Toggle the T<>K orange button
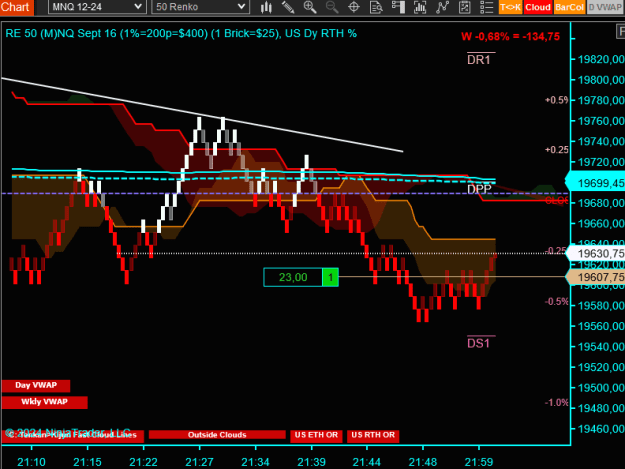 pyautogui.click(x=510, y=7)
